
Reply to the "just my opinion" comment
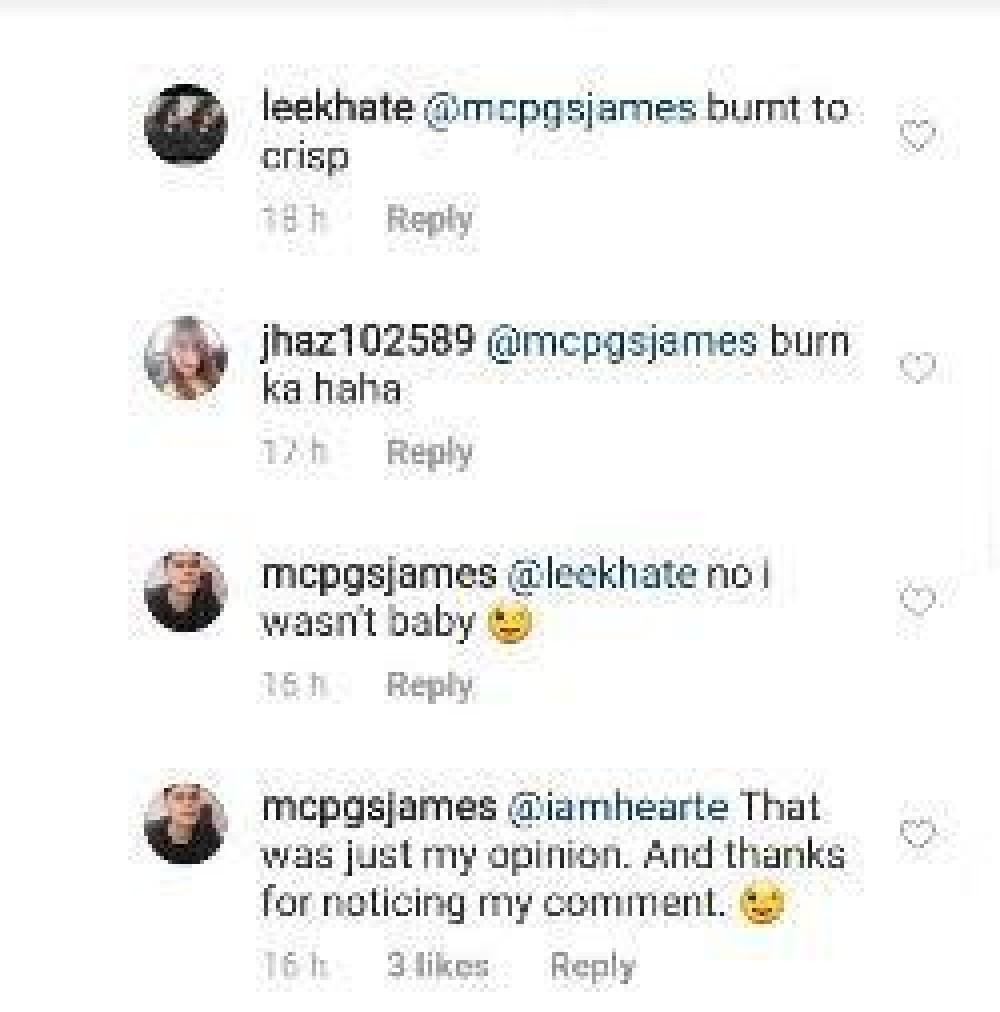[592, 966]
